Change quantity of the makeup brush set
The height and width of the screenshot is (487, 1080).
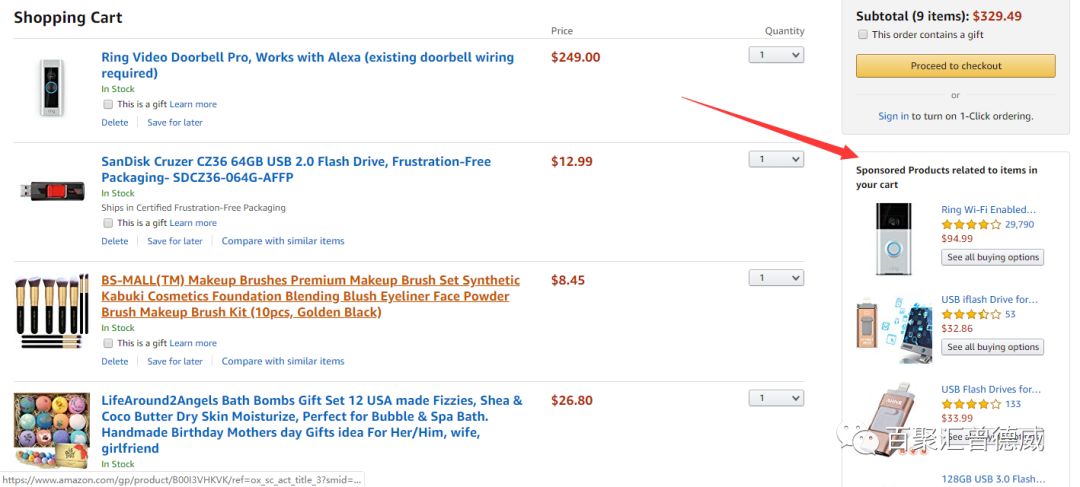(x=776, y=278)
